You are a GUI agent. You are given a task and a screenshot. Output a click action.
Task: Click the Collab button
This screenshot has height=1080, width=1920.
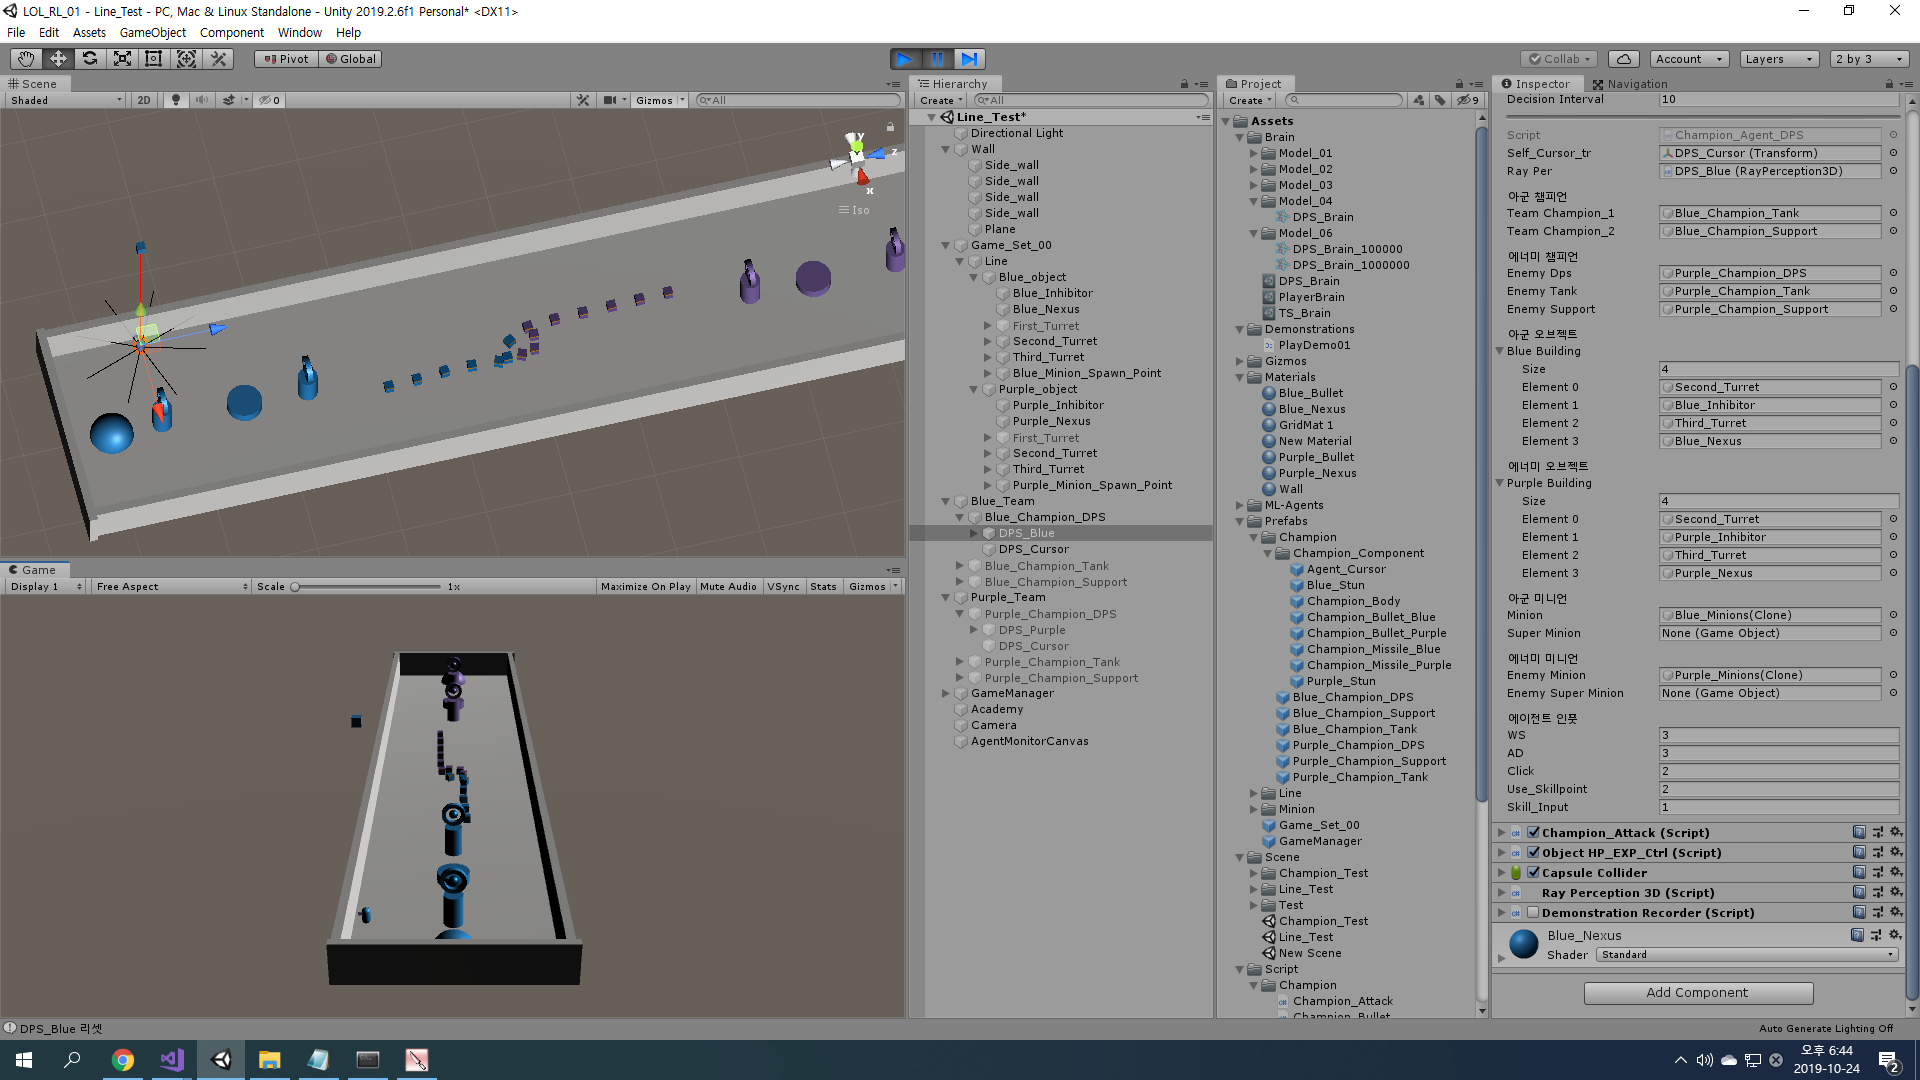(1560, 59)
